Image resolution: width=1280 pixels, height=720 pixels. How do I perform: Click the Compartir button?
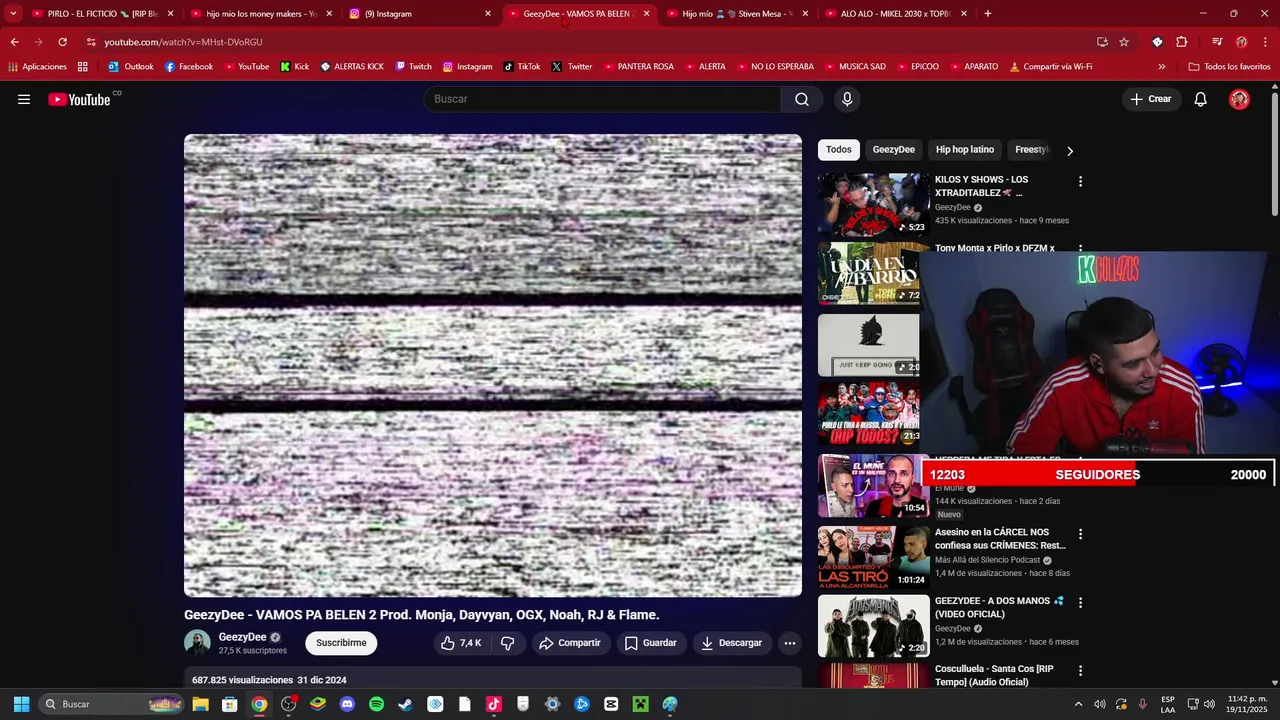click(570, 643)
